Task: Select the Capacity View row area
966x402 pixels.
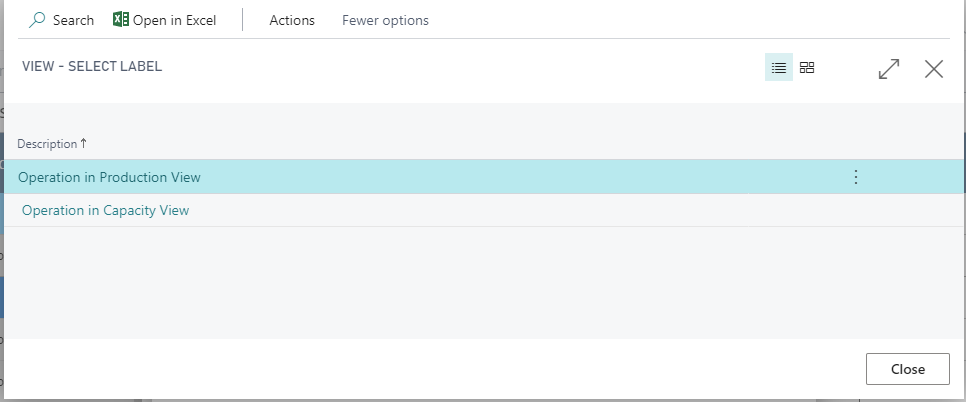Action: point(484,211)
